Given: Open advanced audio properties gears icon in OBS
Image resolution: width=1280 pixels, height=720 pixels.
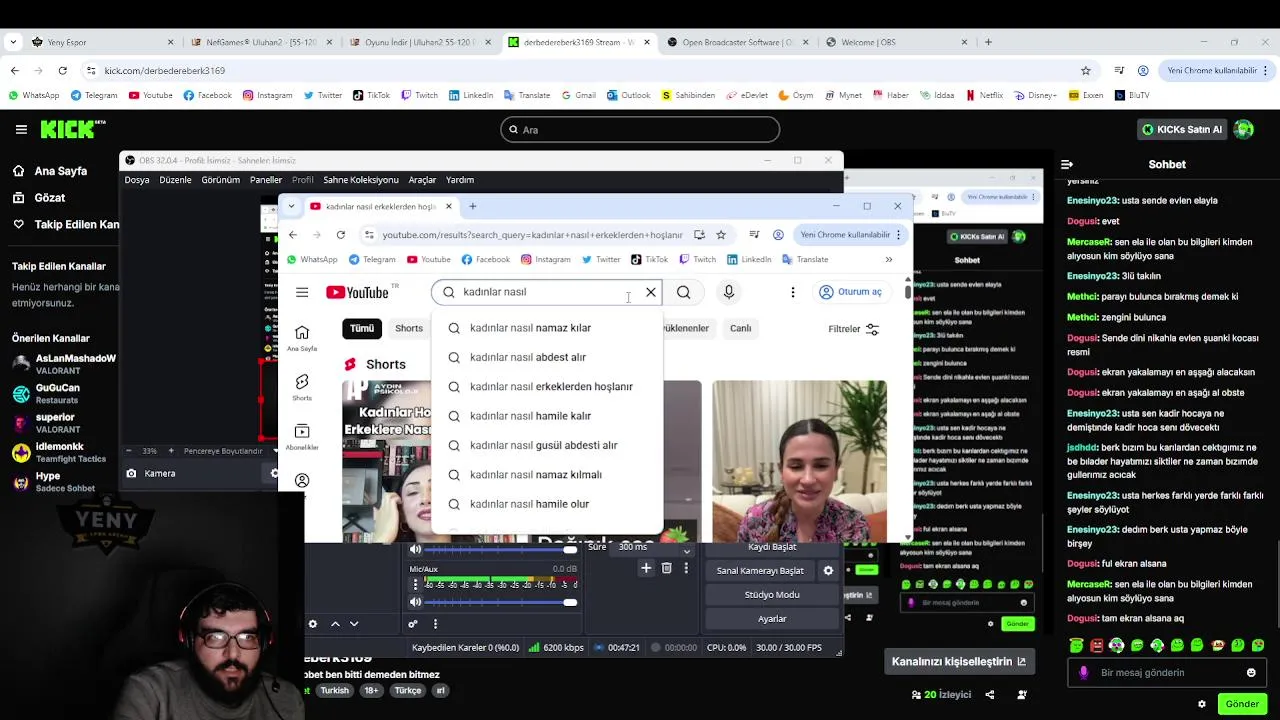Looking at the screenshot, I should [412, 624].
